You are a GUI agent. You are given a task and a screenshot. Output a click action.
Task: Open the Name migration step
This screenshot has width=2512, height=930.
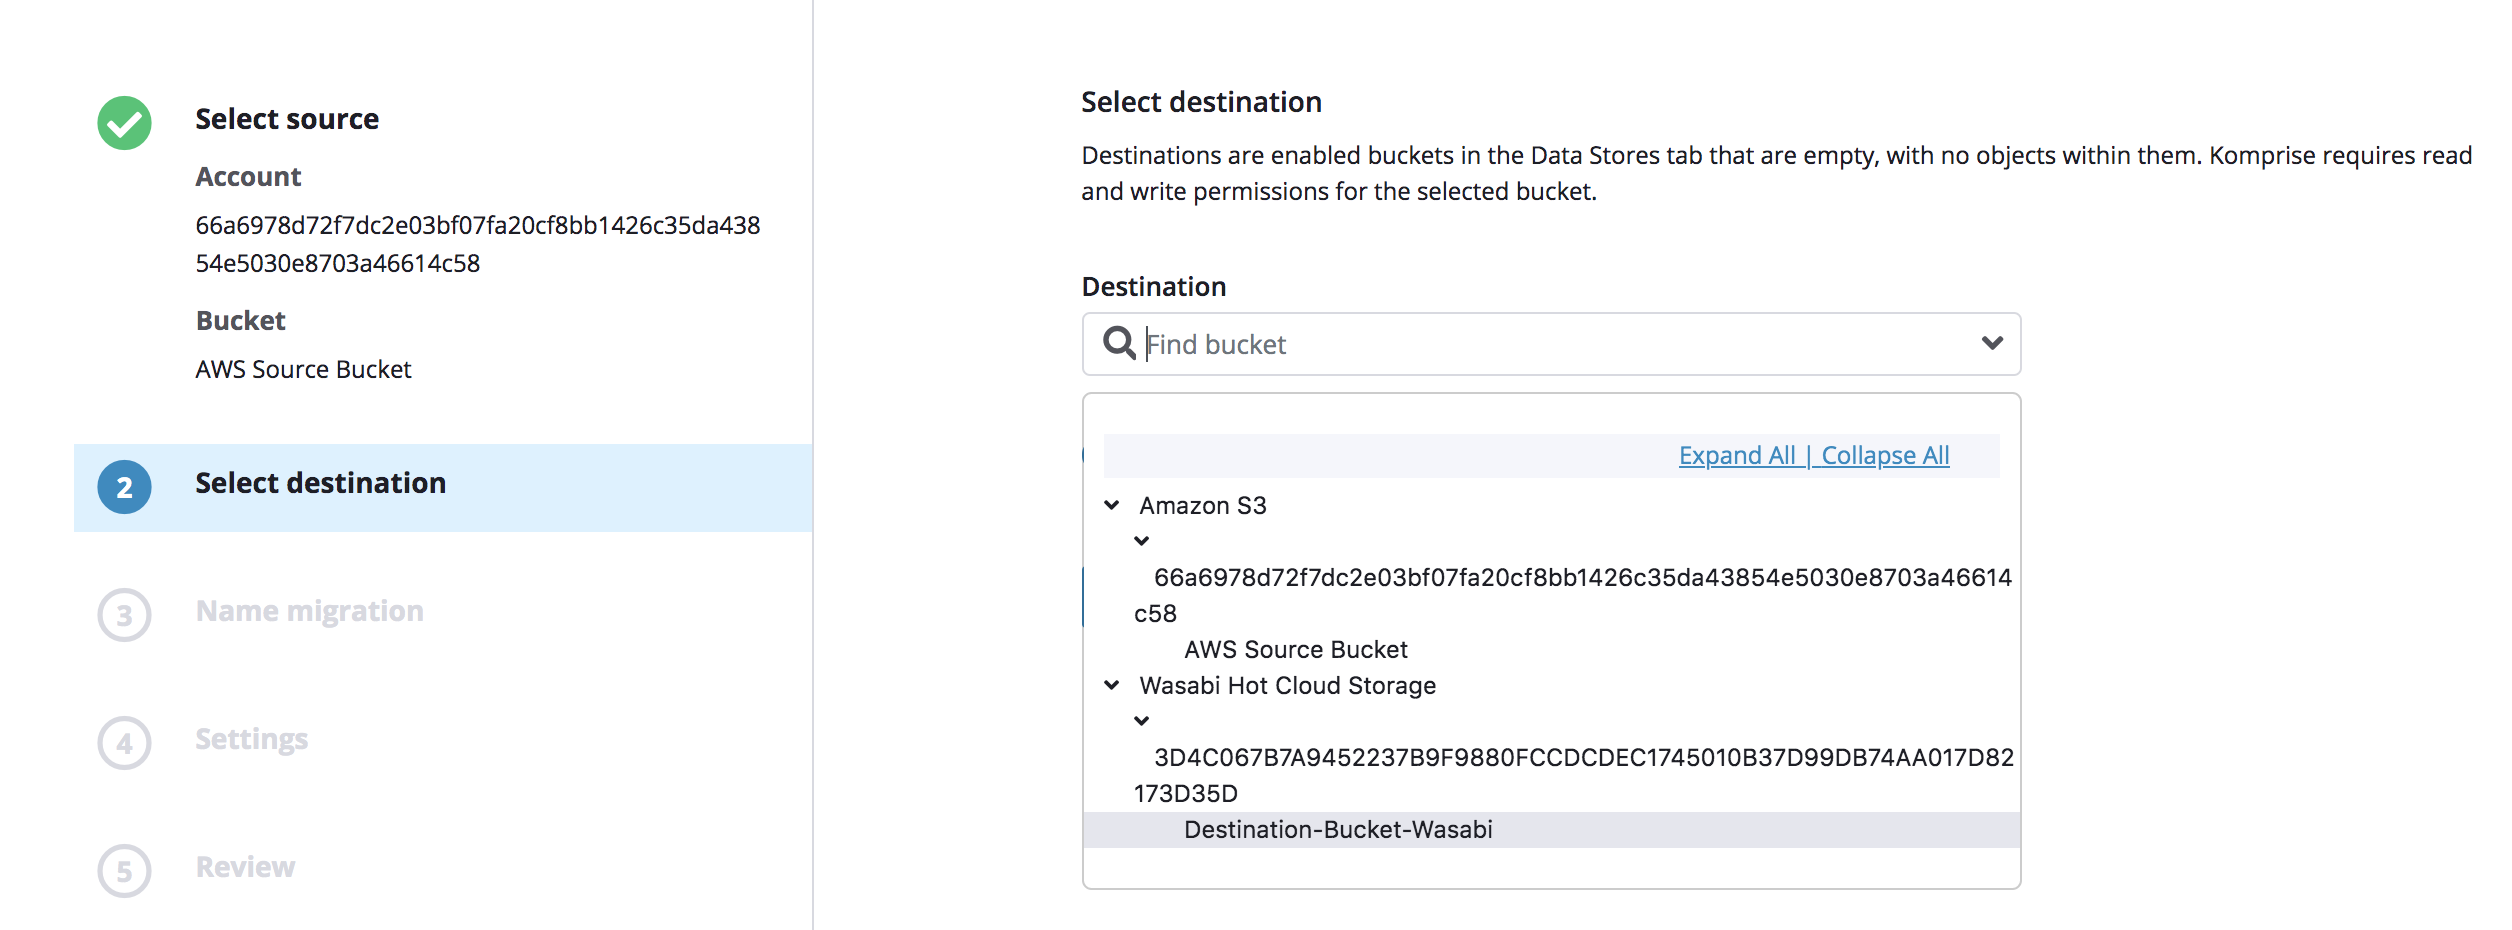(x=309, y=611)
